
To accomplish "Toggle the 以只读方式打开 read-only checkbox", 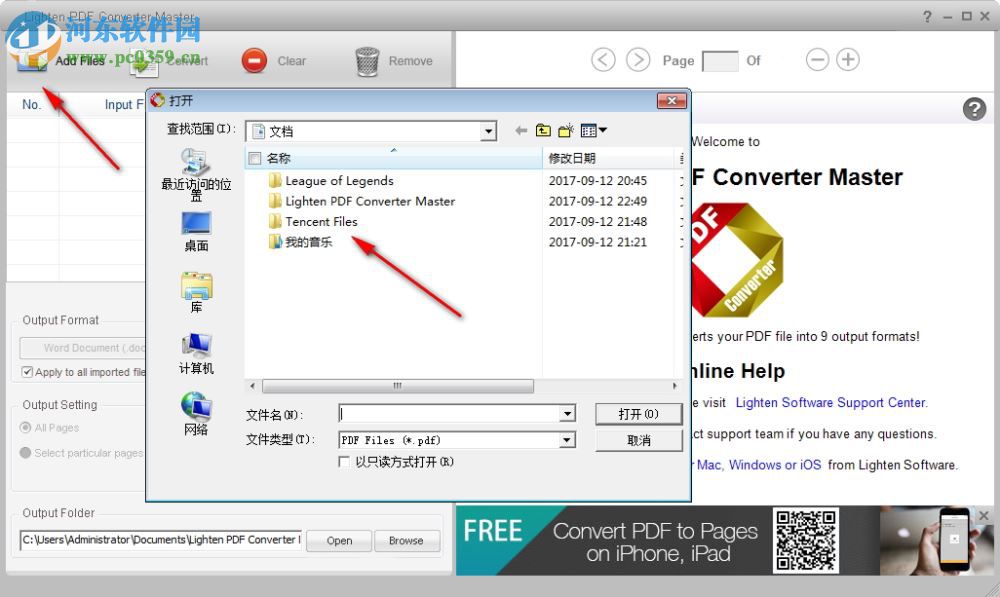I will point(345,463).
